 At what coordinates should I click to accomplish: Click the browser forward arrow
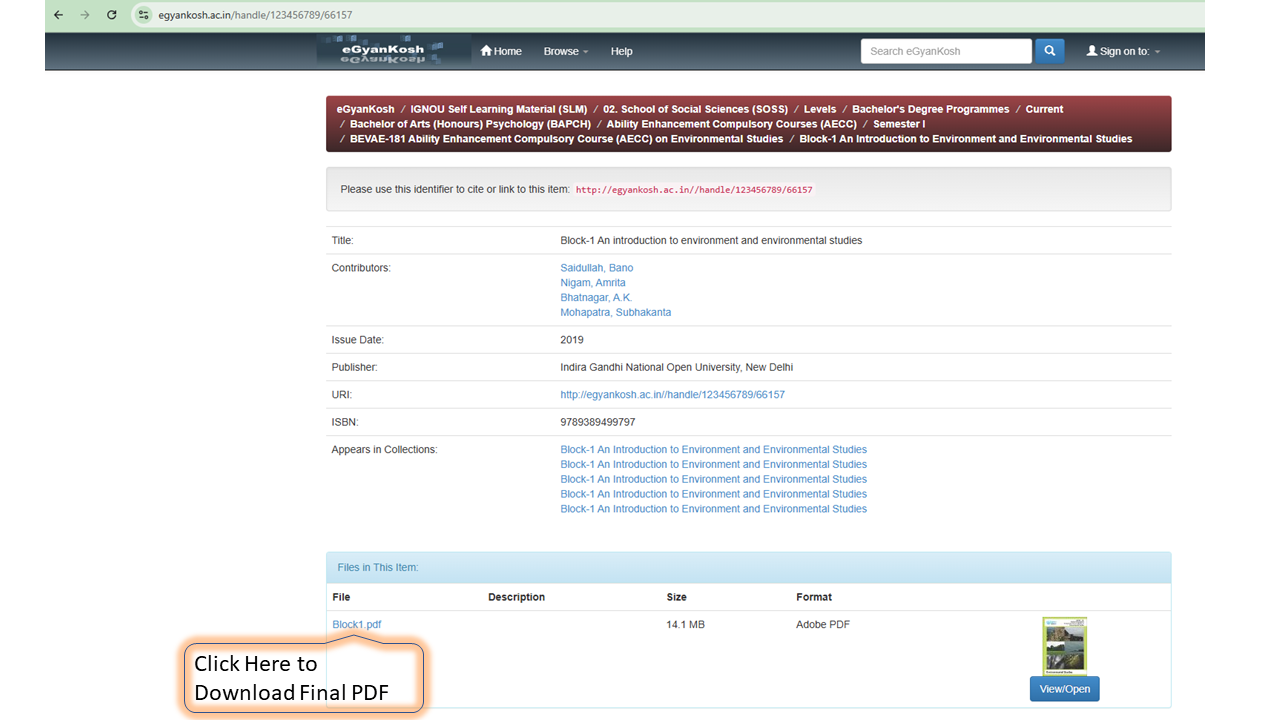(84, 15)
